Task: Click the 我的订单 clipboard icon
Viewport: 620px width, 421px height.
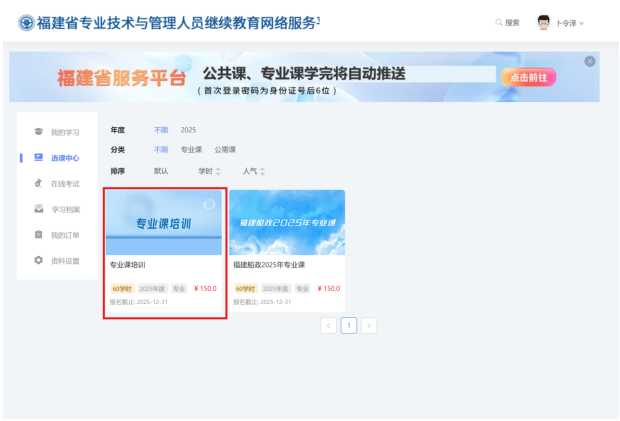Action: (x=38, y=234)
